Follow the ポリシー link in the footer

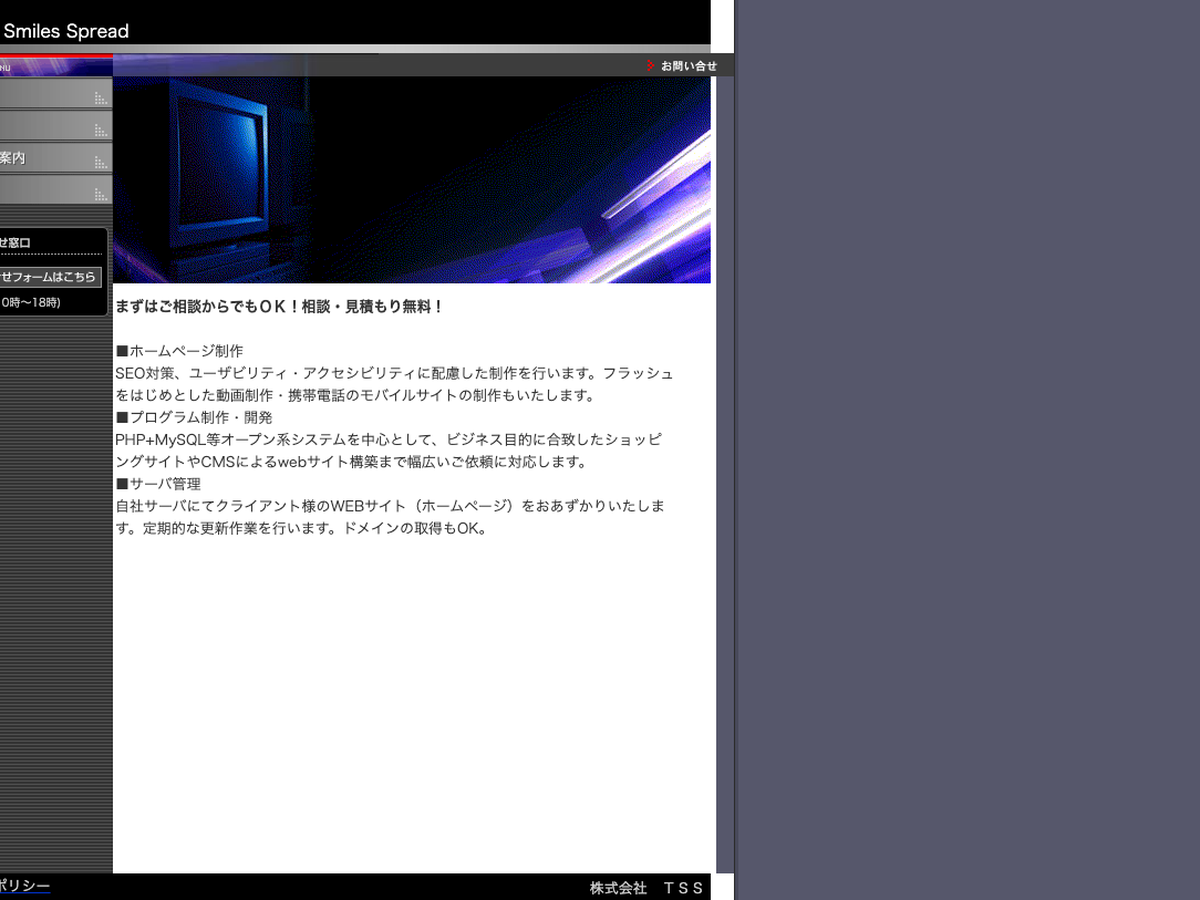click(x=24, y=886)
